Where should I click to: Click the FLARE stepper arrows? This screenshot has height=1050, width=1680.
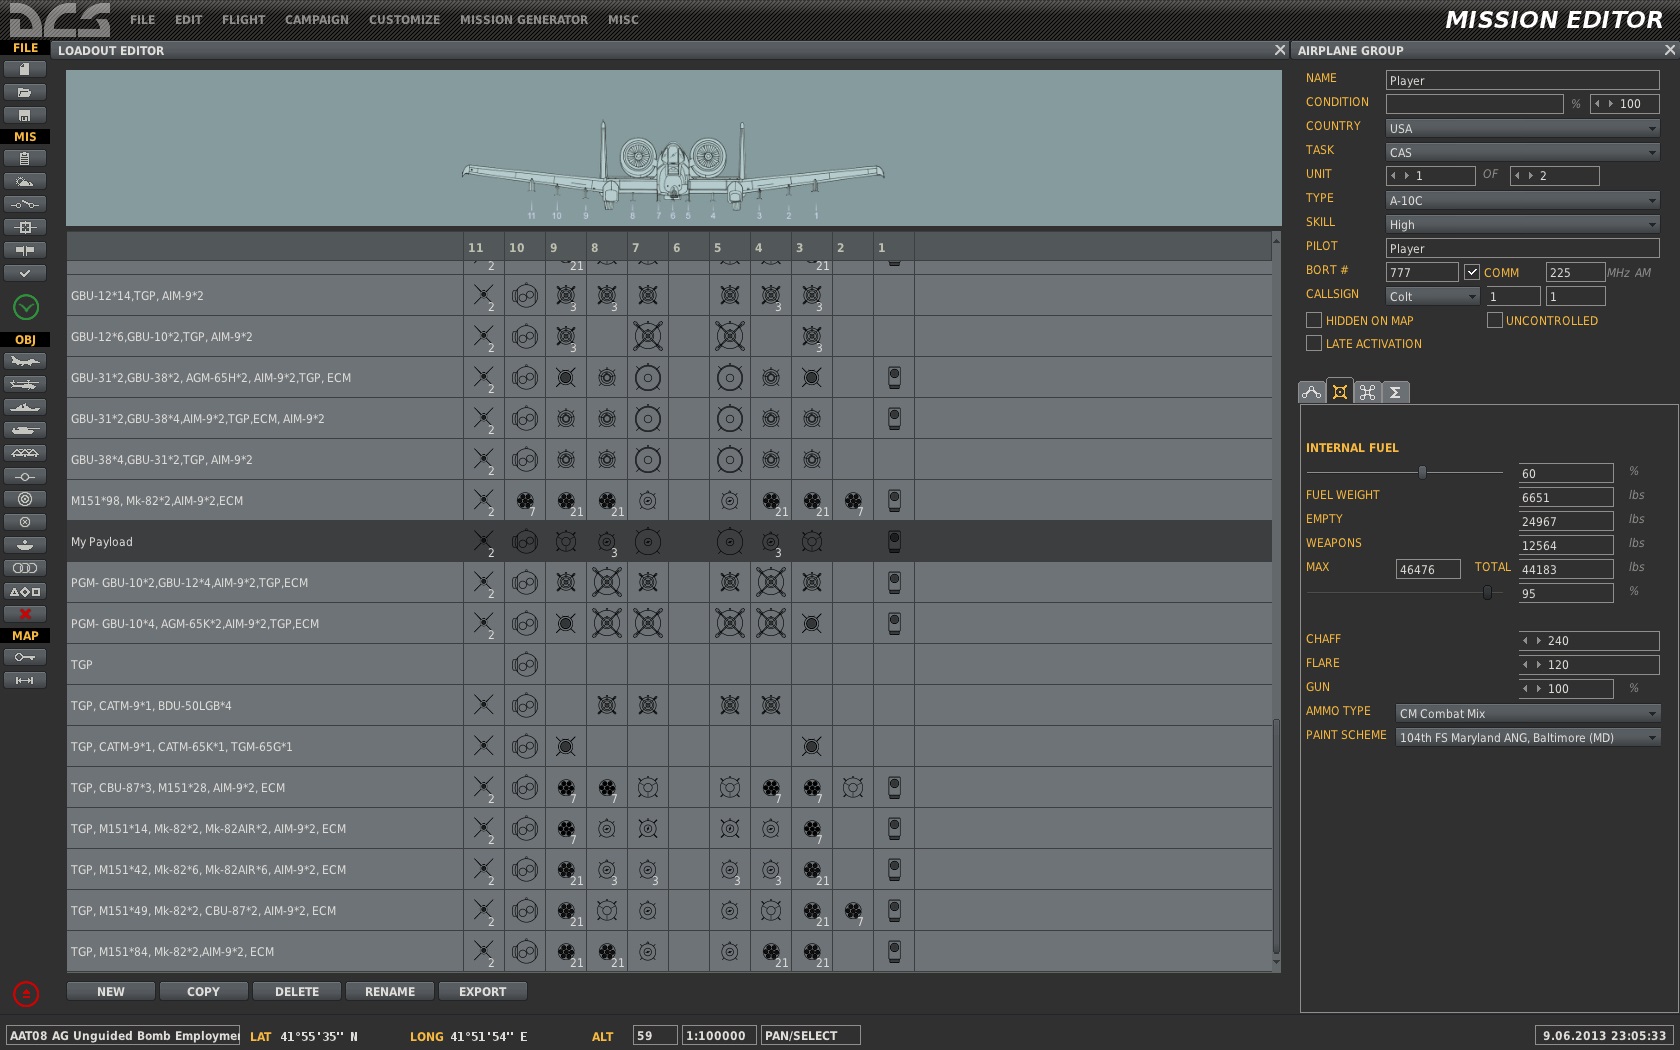pos(1531,665)
